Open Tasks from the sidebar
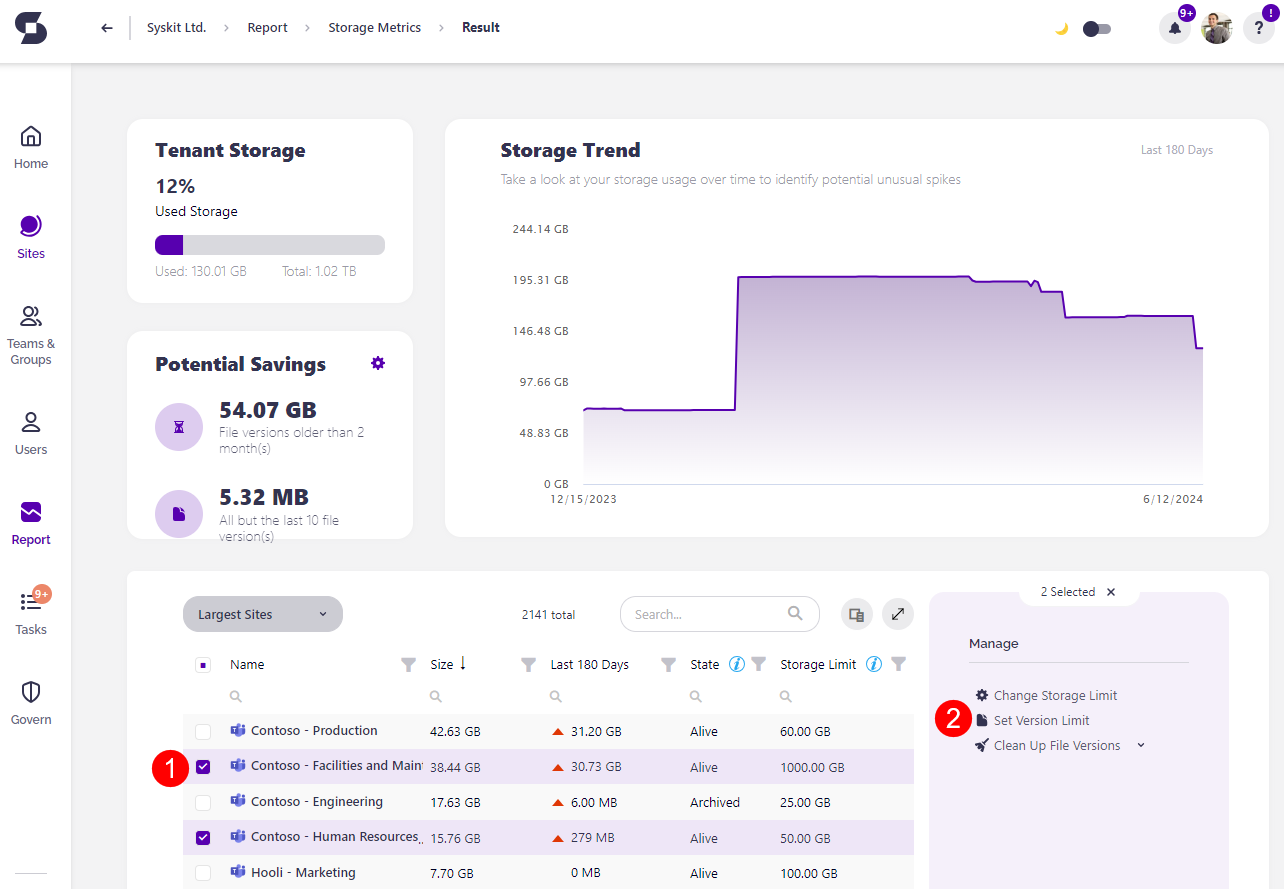1284x889 pixels. point(30,611)
